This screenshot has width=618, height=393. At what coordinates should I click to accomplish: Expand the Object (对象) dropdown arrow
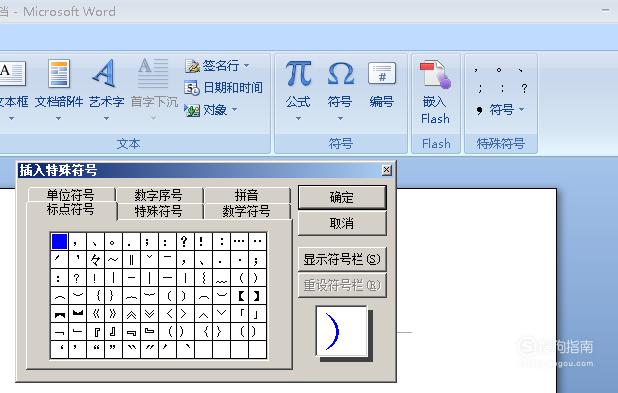(235, 109)
